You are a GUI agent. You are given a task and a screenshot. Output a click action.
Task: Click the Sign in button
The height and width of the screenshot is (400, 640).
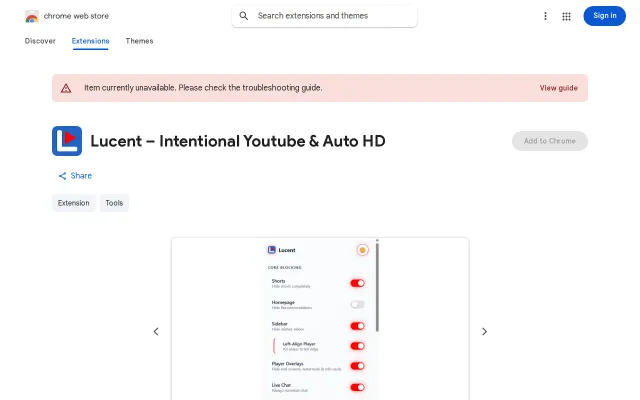pyautogui.click(x=604, y=16)
